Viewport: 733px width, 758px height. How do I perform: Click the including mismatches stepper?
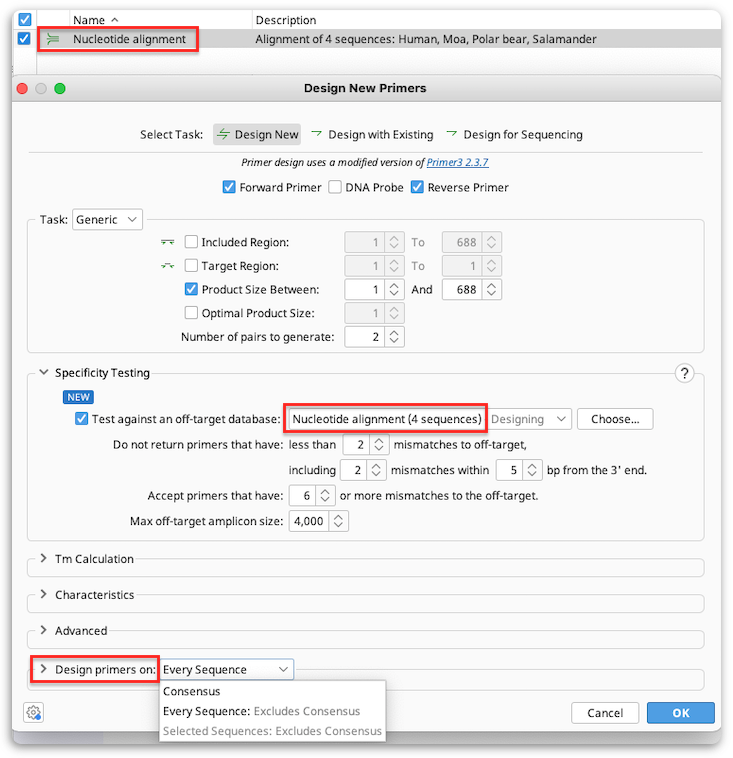point(376,470)
